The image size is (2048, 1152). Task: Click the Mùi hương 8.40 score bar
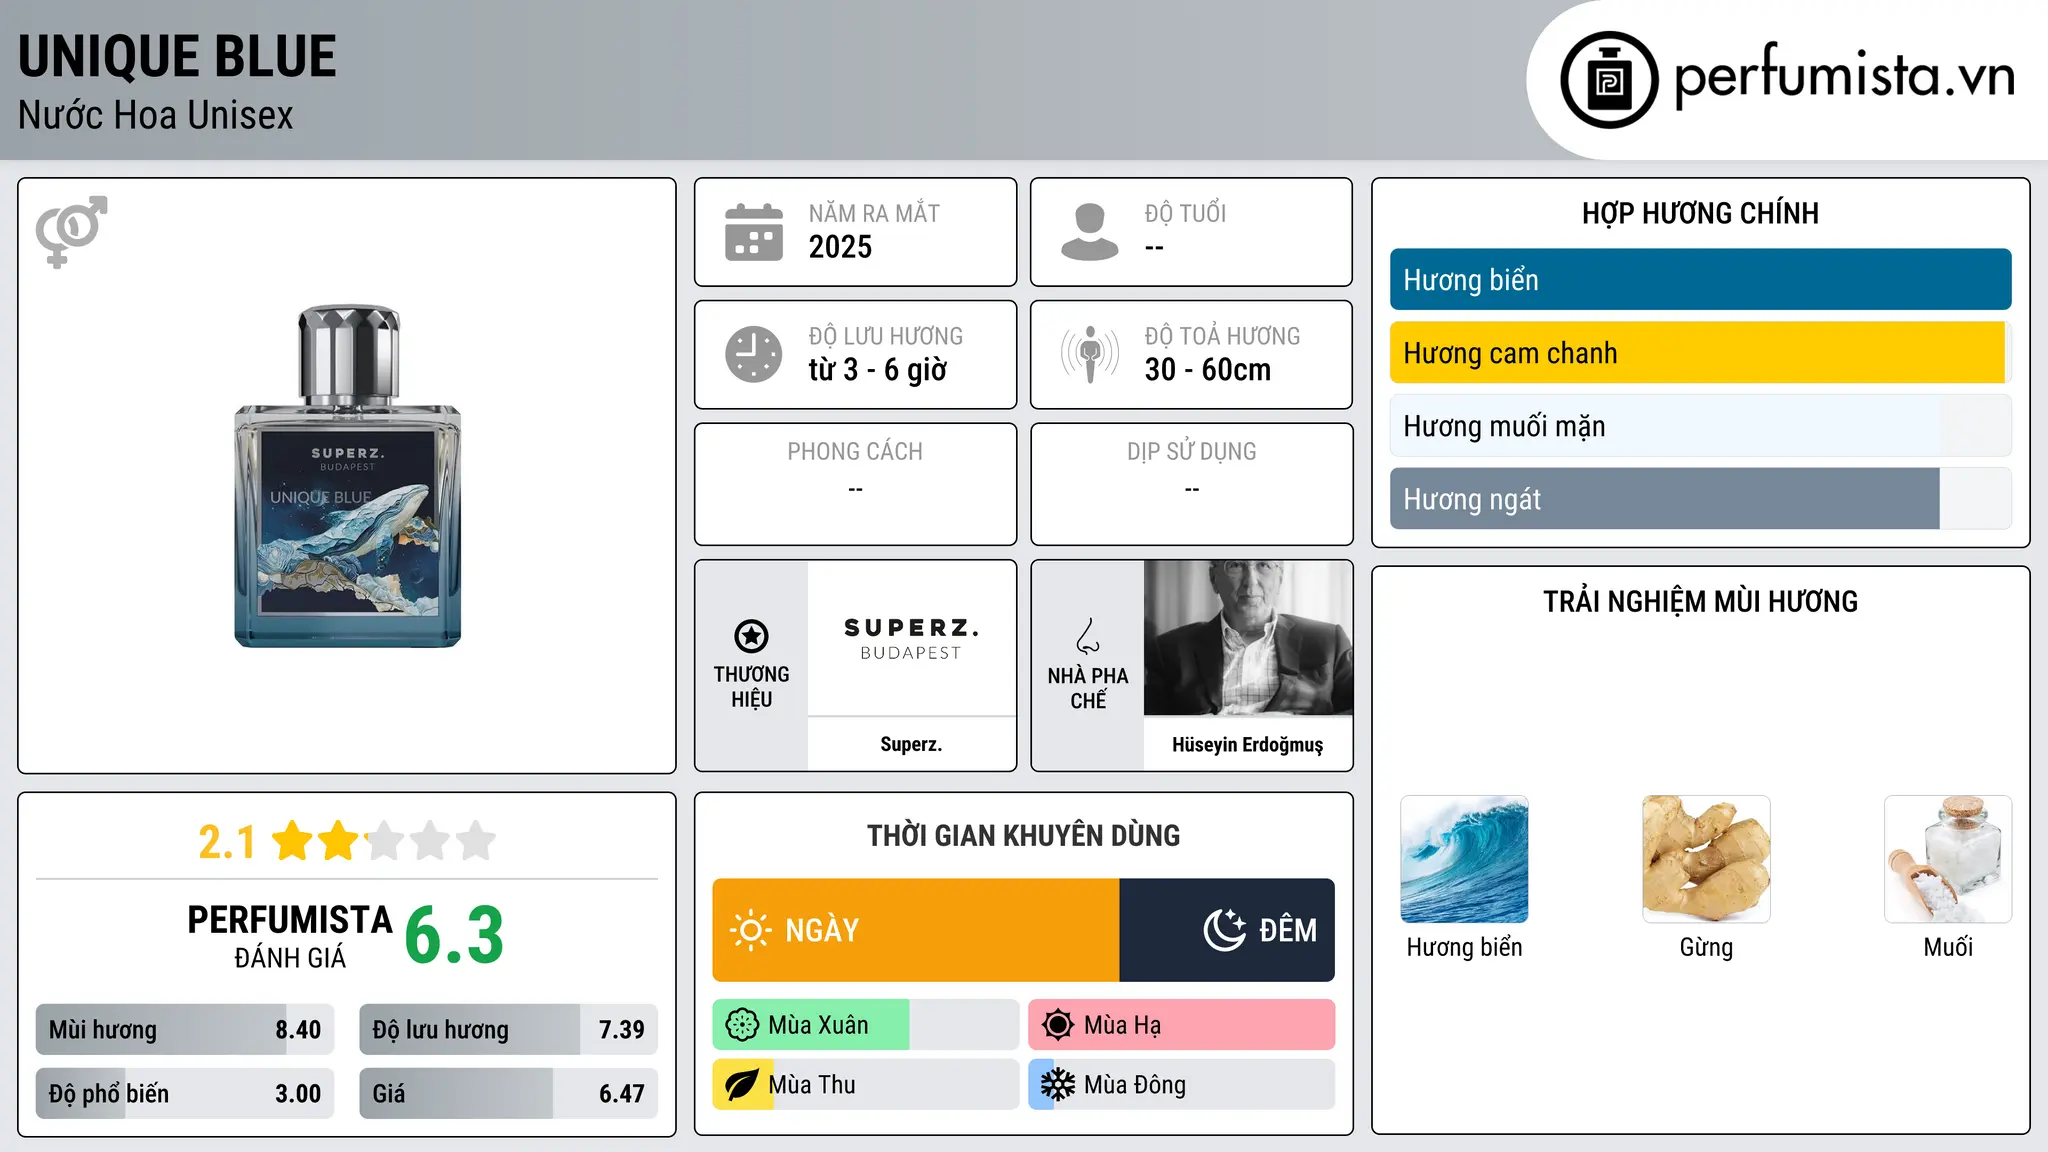[185, 1030]
